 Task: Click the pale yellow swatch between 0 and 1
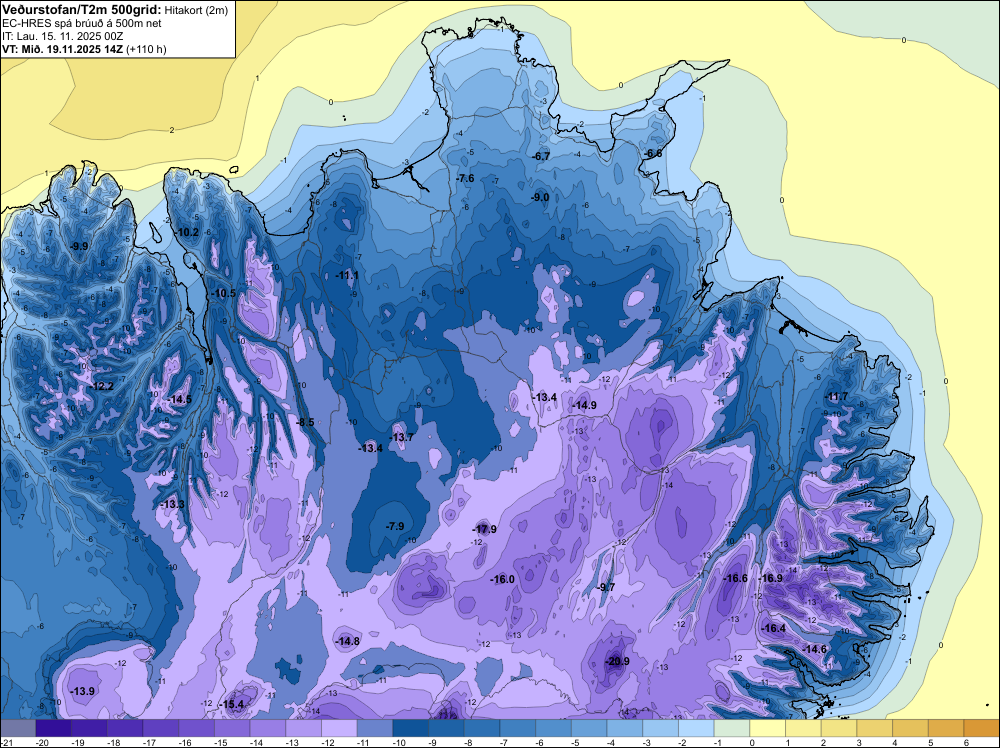coord(768,727)
